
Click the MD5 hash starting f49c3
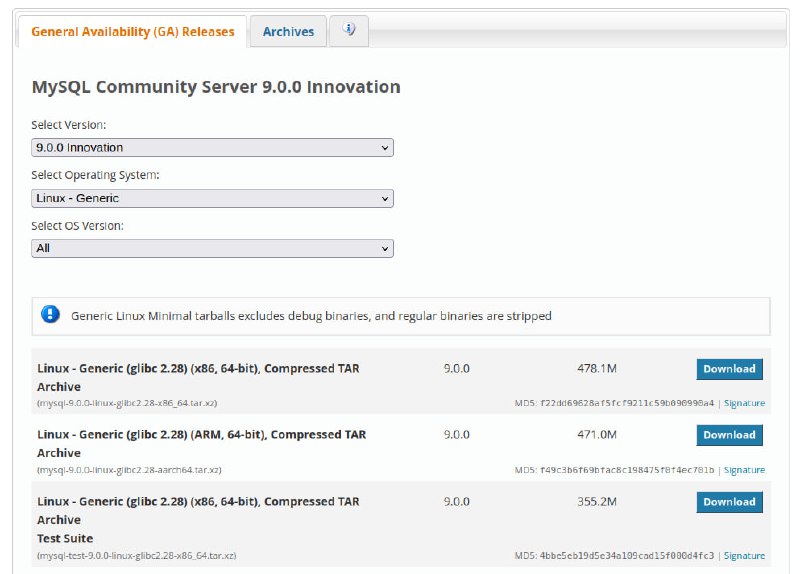click(x=627, y=470)
